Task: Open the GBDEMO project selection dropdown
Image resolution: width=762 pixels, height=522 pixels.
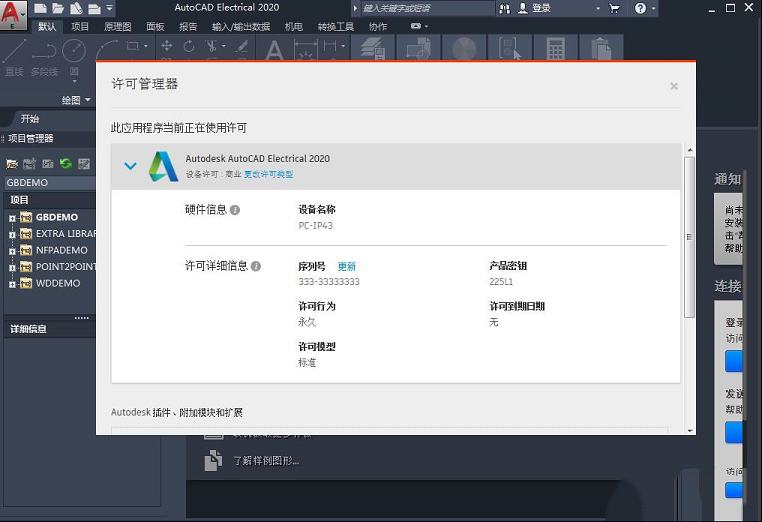Action: click(x=48, y=183)
